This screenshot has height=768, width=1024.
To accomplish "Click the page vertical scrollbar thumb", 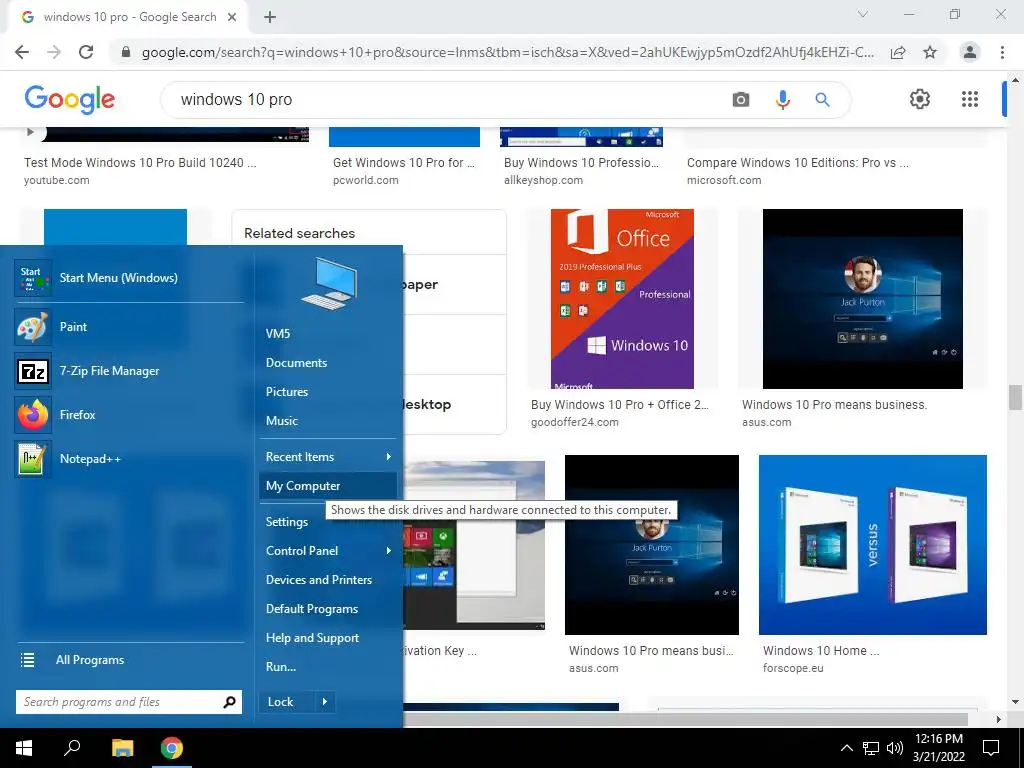I will (x=1015, y=398).
